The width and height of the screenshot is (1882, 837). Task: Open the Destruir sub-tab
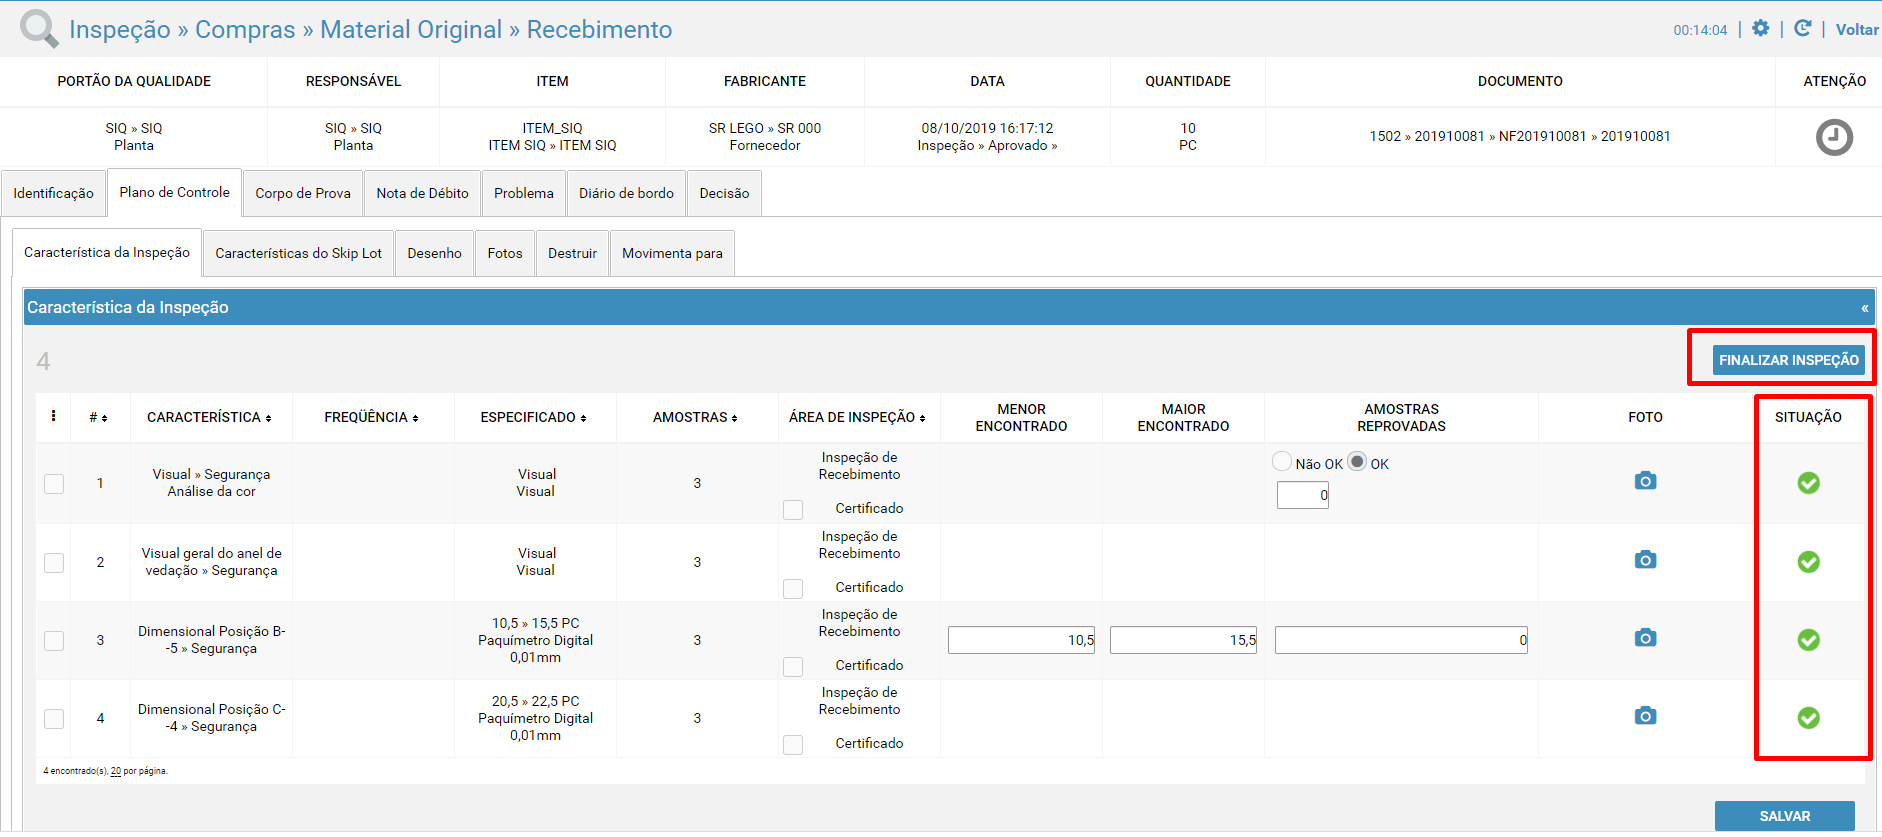pos(572,253)
